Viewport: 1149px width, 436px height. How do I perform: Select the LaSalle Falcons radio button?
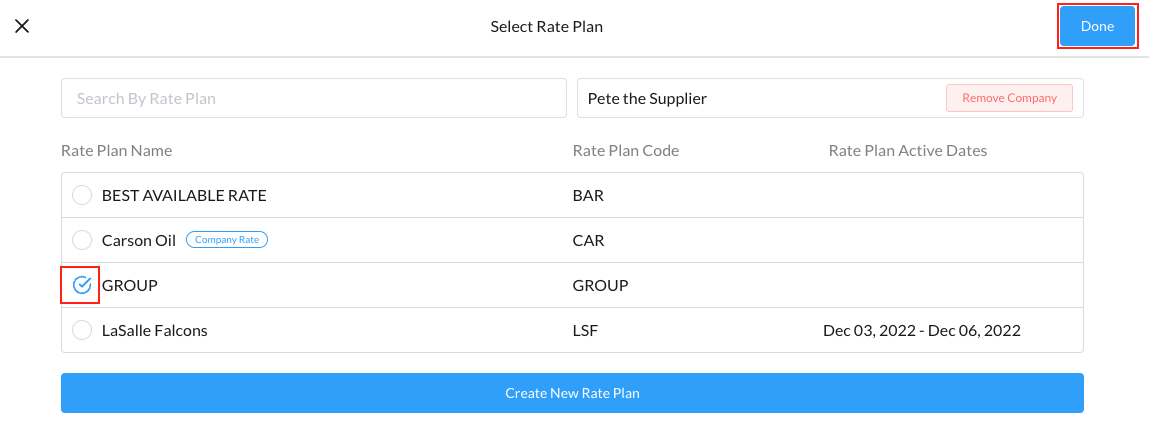pos(82,330)
